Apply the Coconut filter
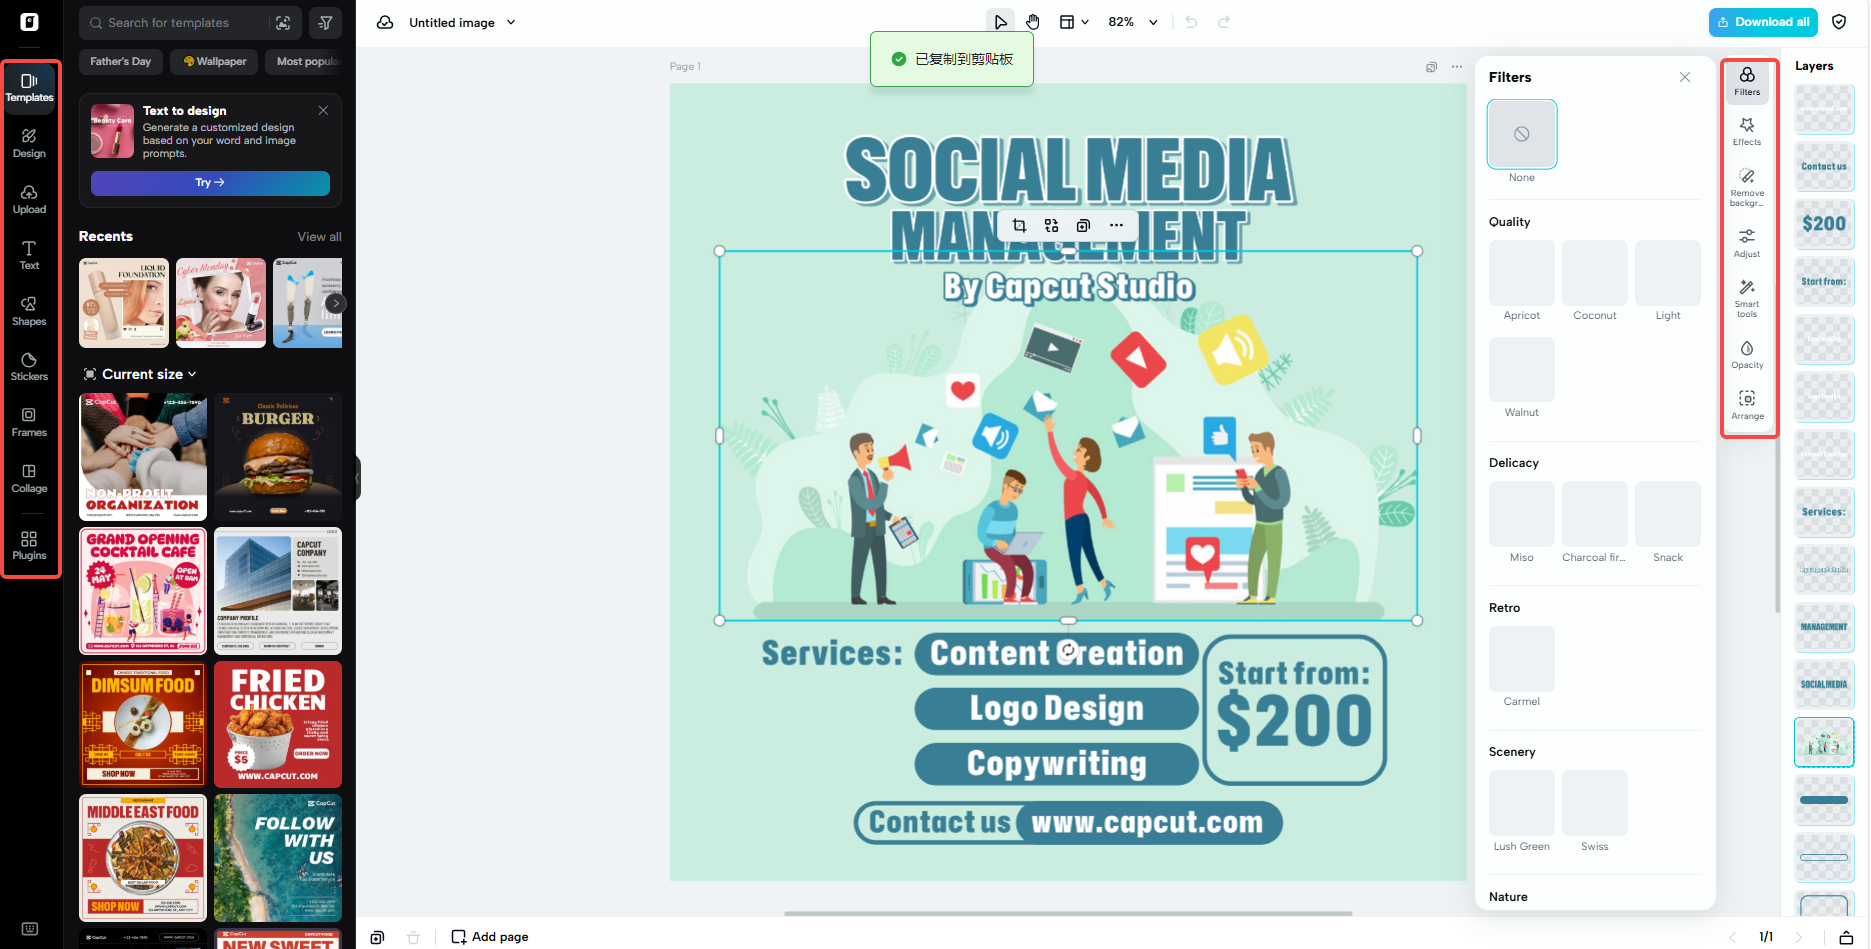1871x949 pixels. (1595, 273)
